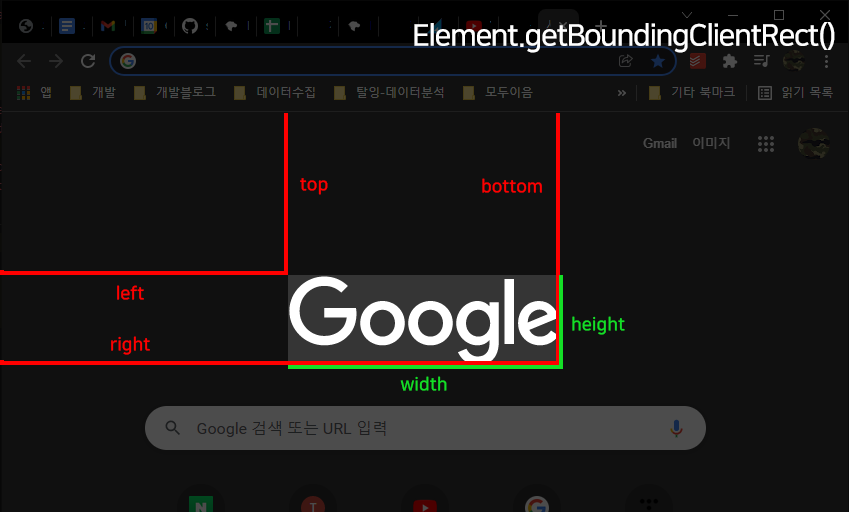Go back with the back arrow
This screenshot has width=849, height=512.
click(x=24, y=61)
